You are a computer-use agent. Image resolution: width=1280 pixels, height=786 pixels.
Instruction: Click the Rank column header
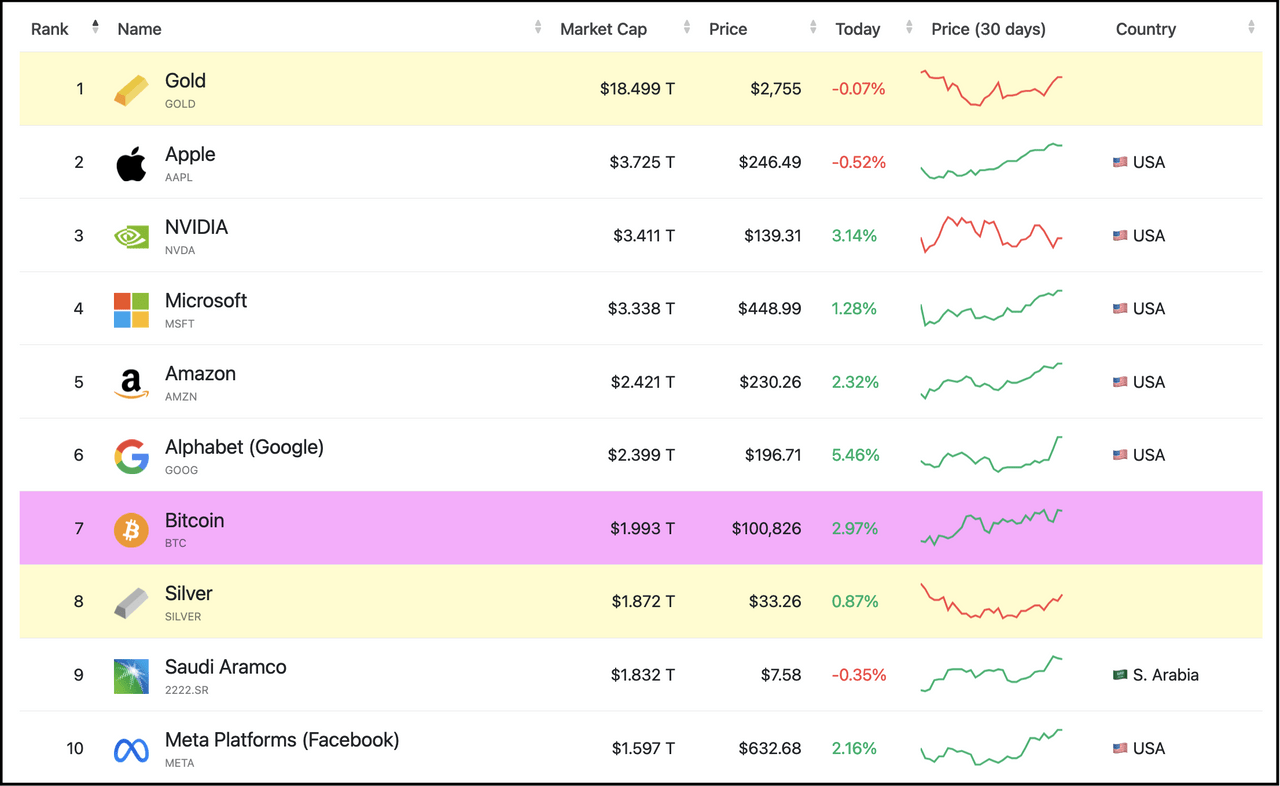pos(50,29)
